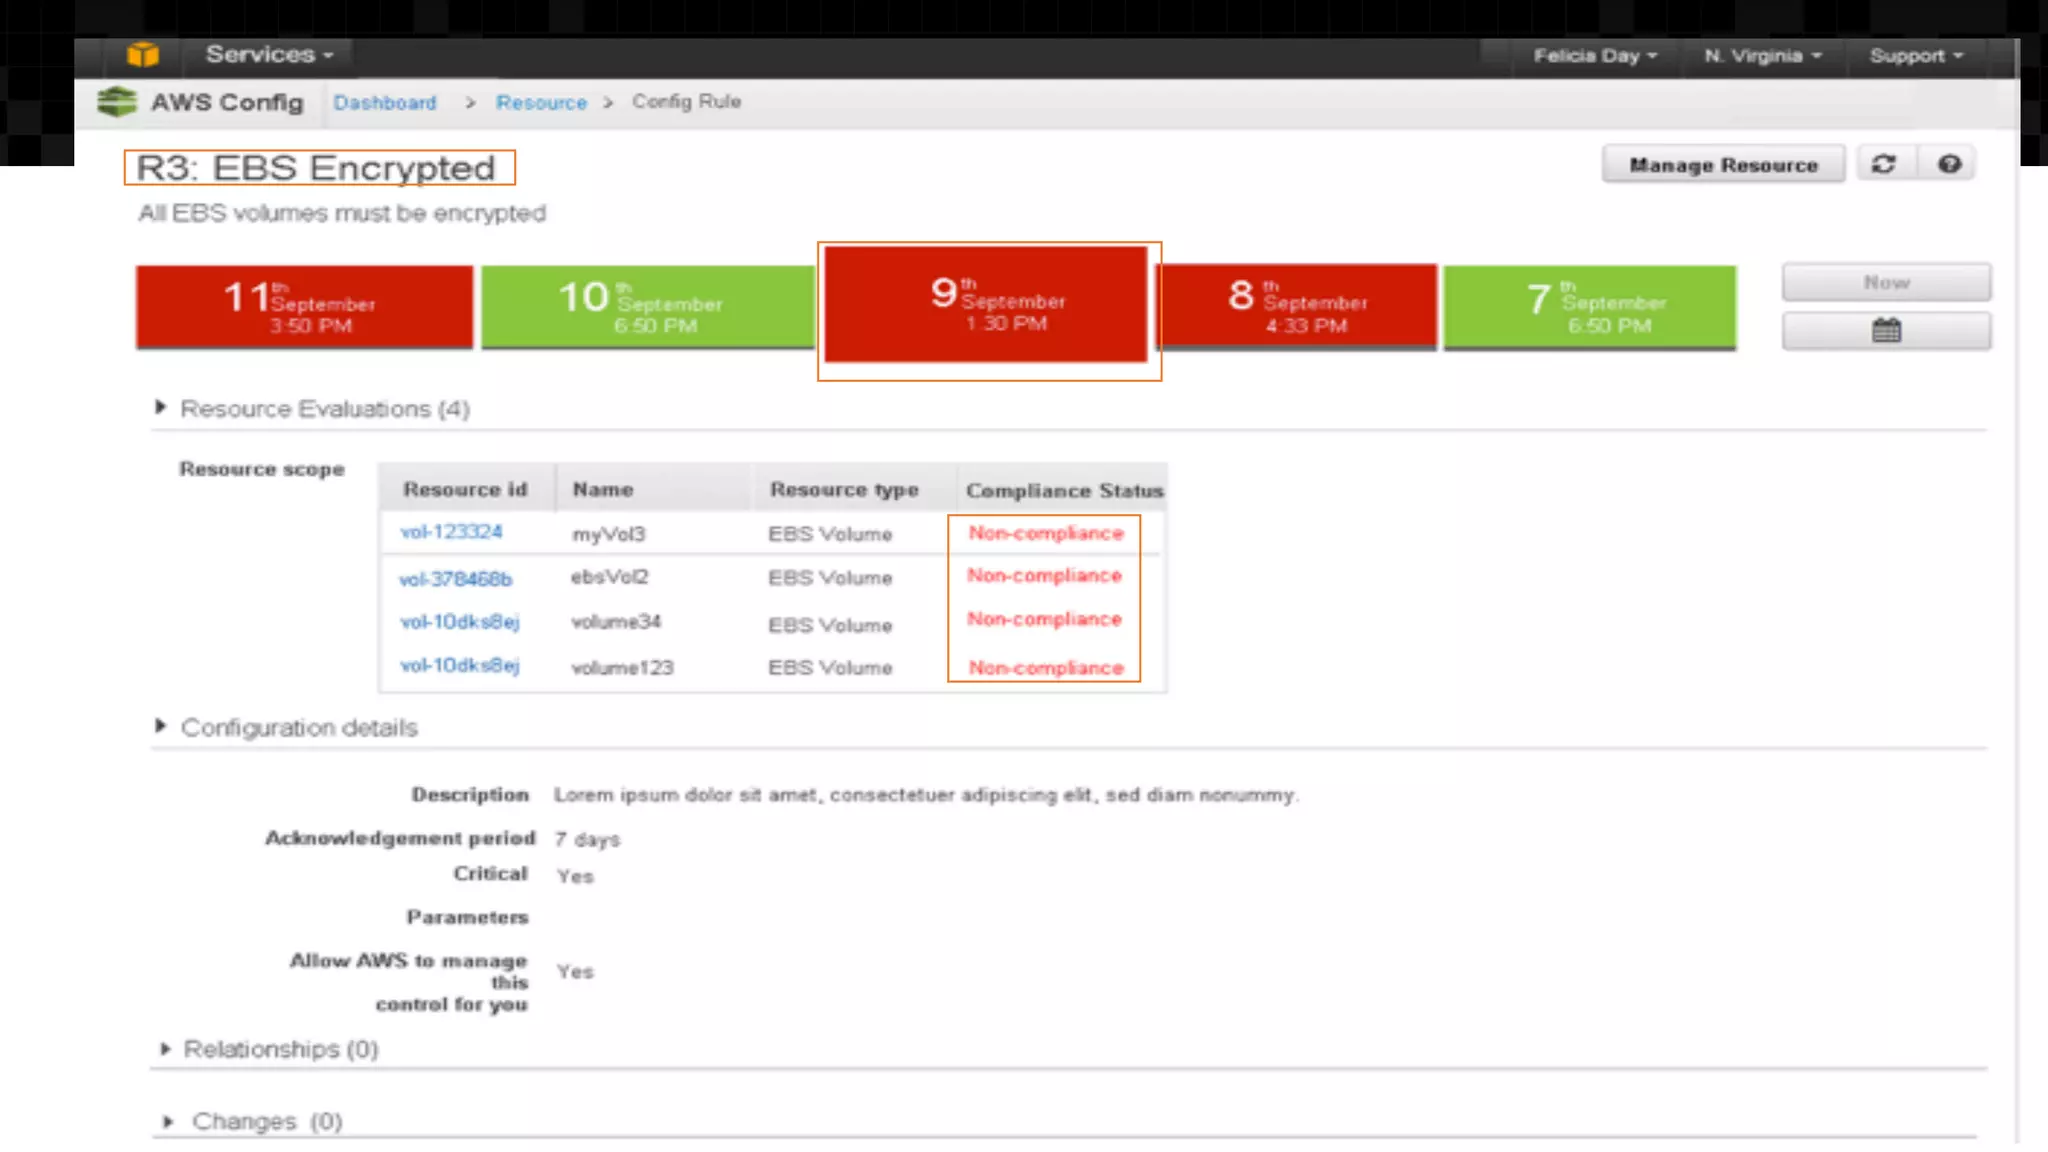The width and height of the screenshot is (2048, 1152).
Task: Go to the Dashboard breadcrumb link
Action: click(x=385, y=102)
